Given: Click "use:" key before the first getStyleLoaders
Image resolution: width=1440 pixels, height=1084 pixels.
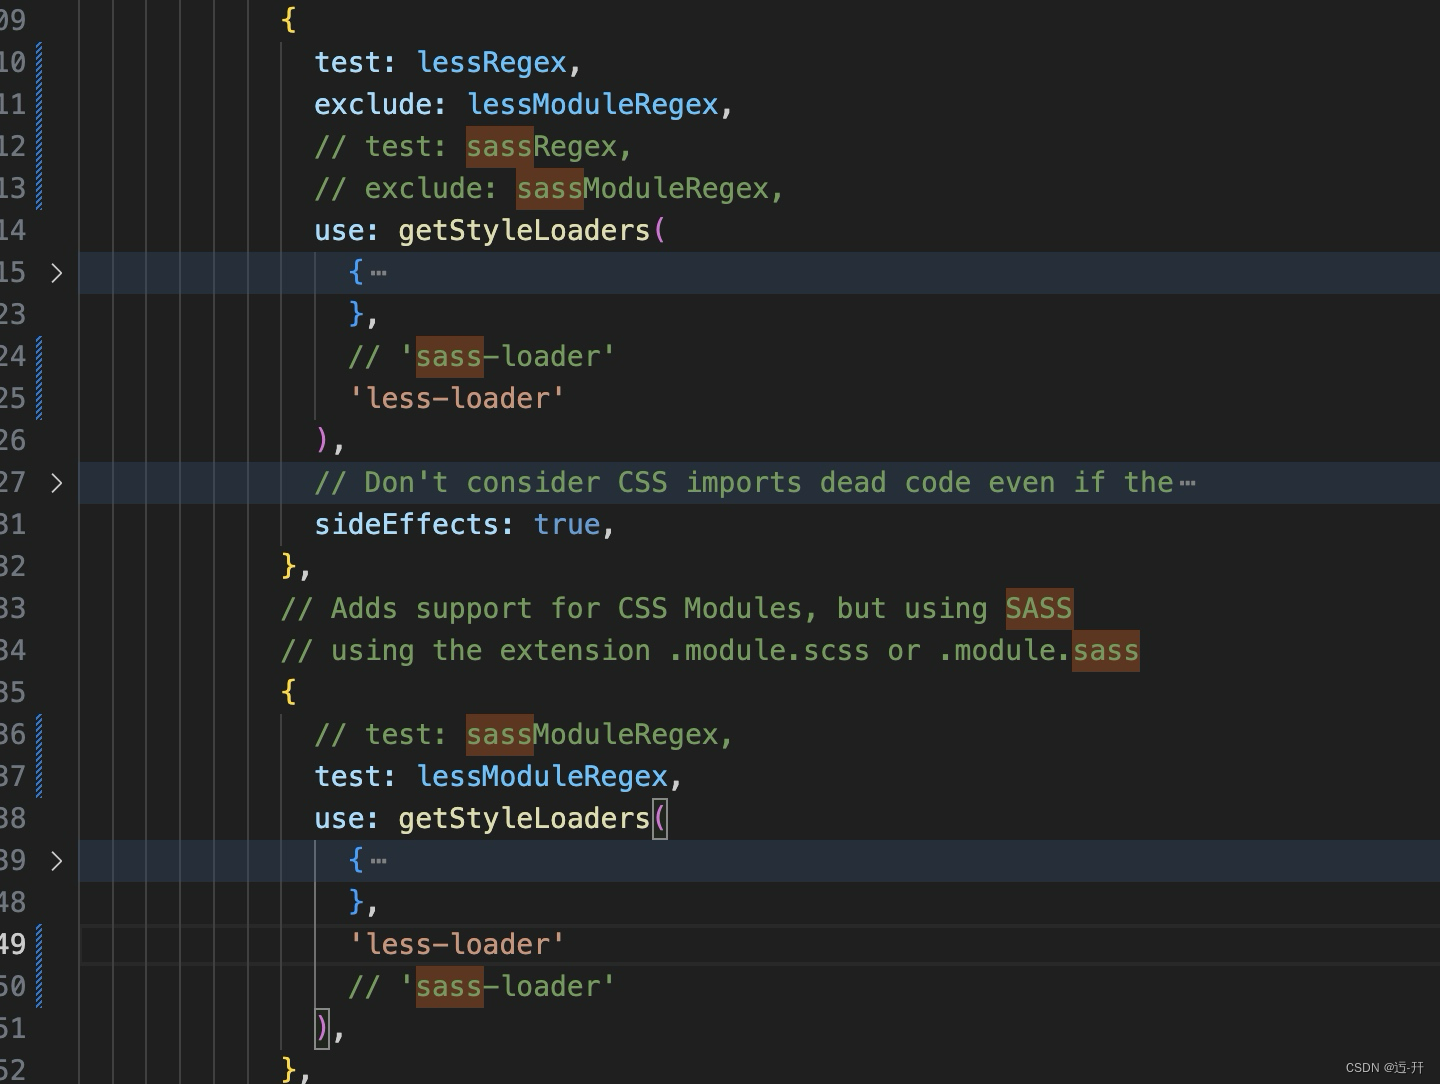Looking at the screenshot, I should [348, 230].
